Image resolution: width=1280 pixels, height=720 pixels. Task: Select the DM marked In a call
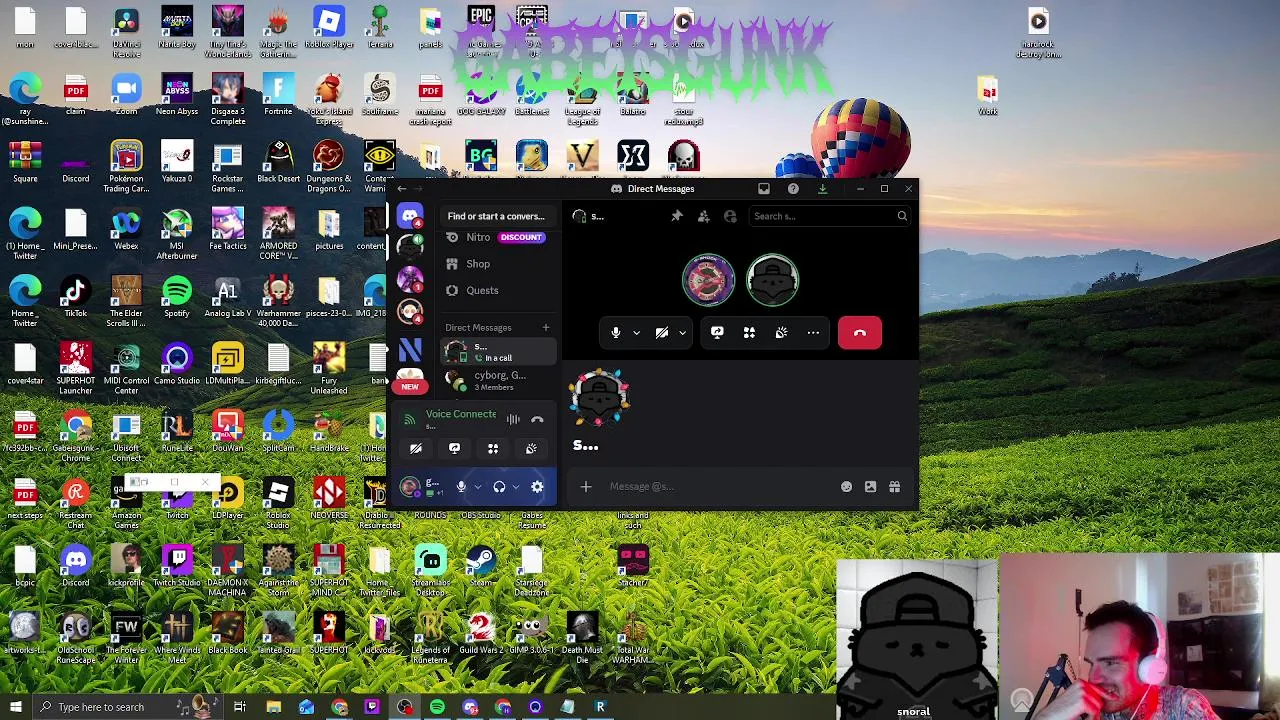coord(497,352)
